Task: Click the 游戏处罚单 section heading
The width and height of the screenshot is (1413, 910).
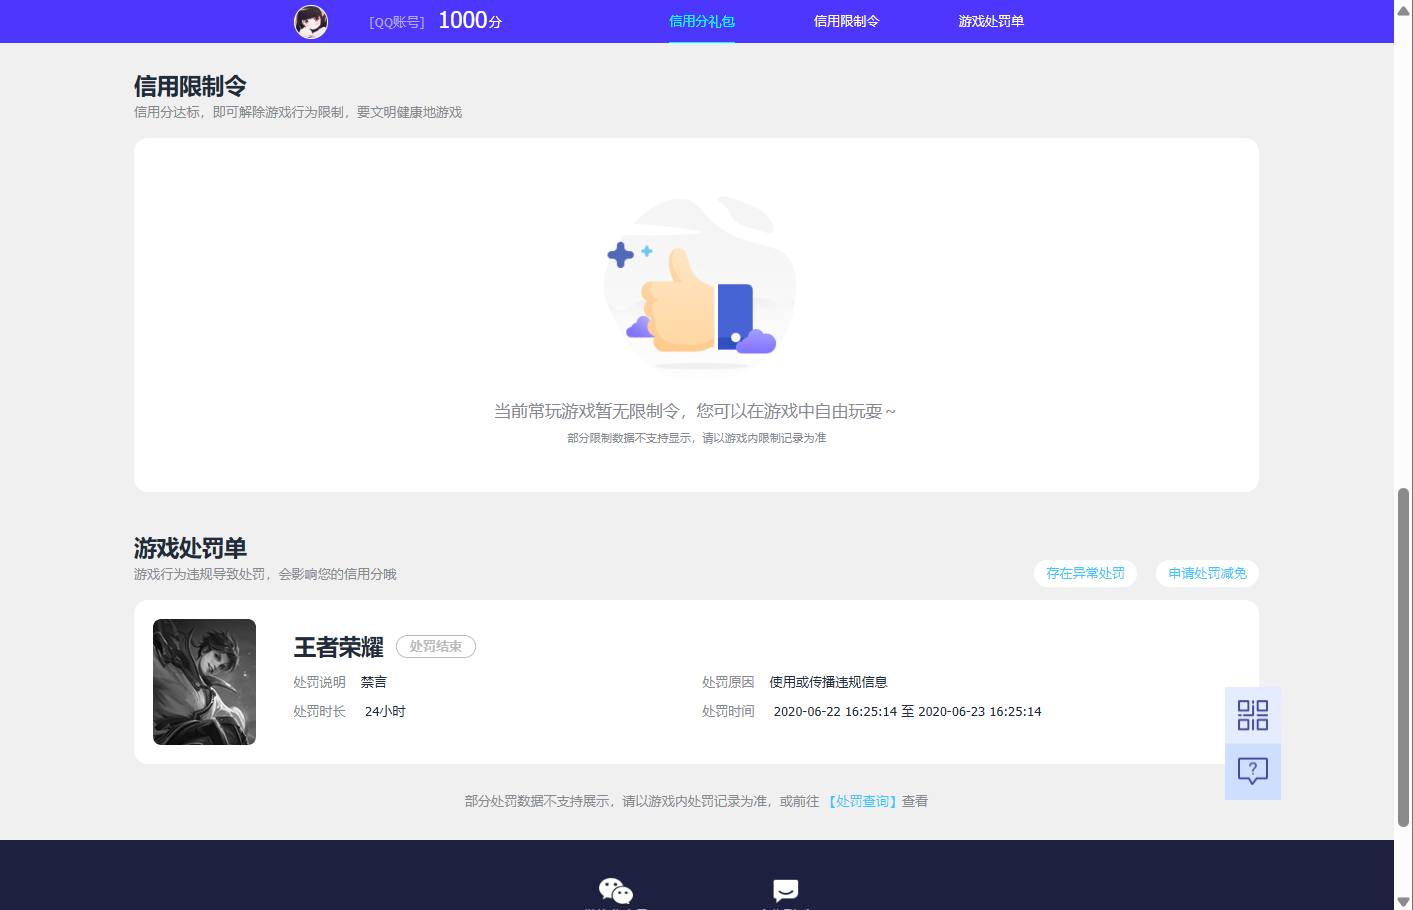Action: click(x=191, y=548)
